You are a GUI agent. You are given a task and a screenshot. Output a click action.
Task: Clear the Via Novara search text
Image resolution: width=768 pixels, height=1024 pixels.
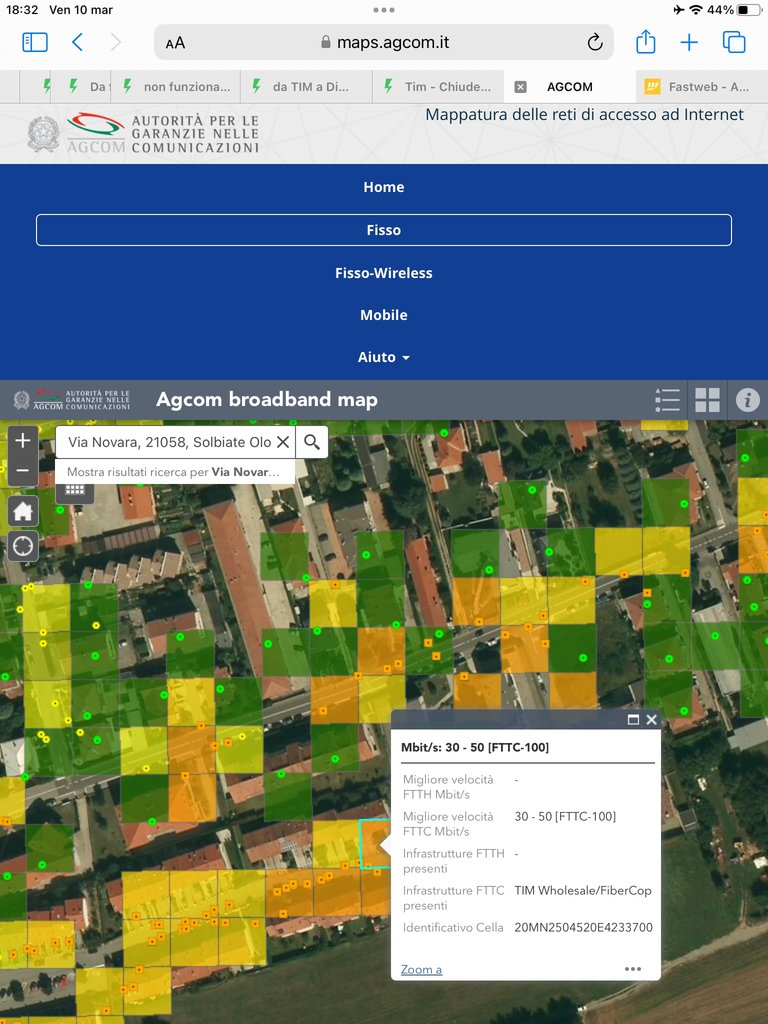click(x=283, y=442)
